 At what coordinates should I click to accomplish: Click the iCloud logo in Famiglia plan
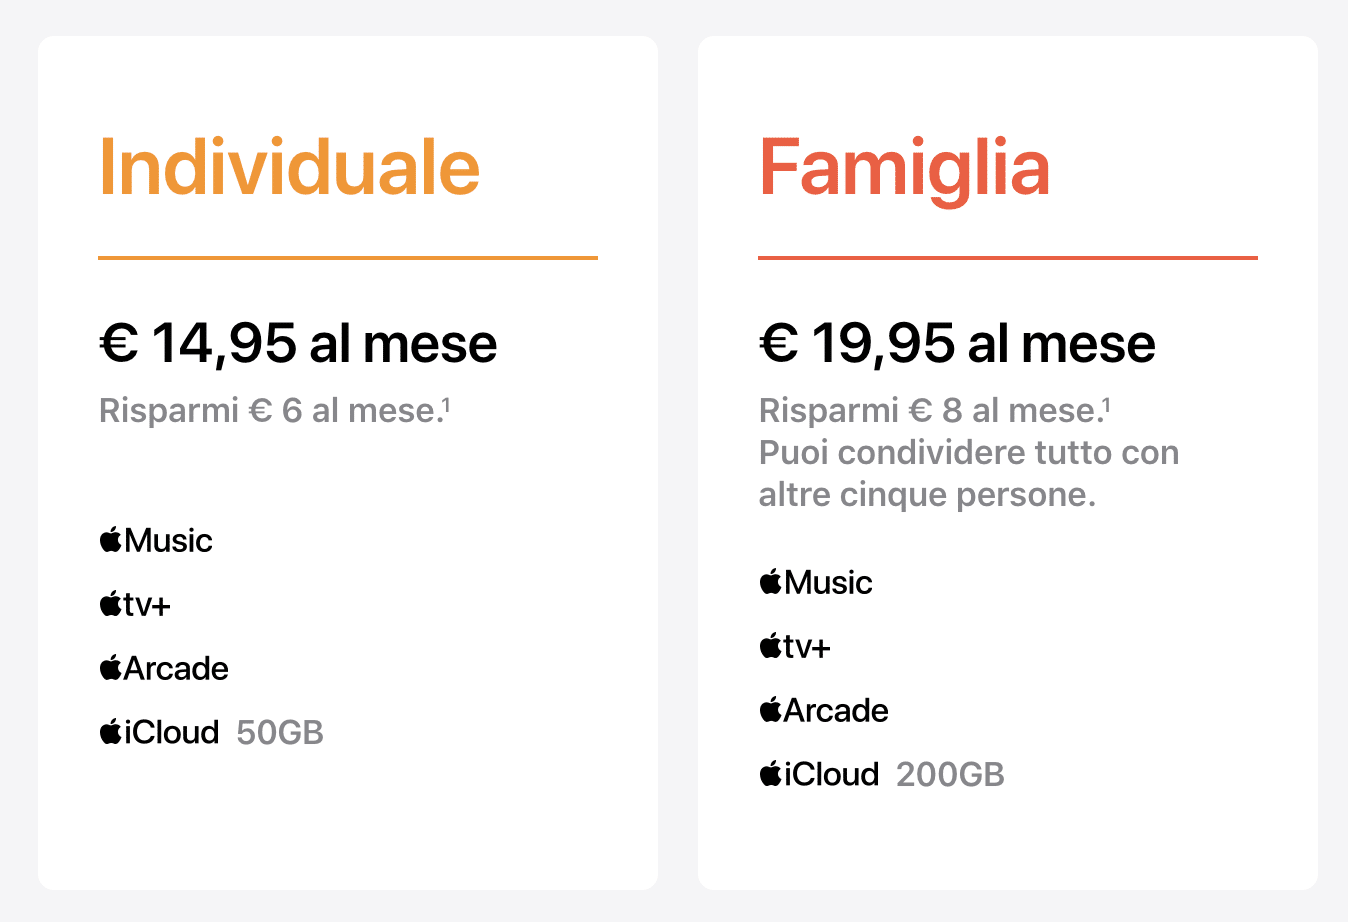pos(819,774)
